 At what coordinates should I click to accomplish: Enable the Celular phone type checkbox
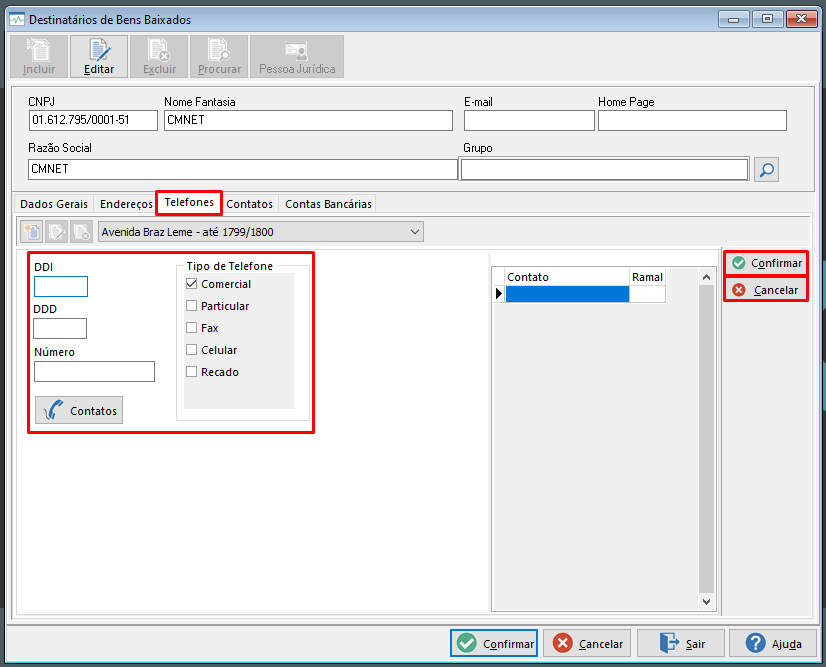tap(192, 350)
